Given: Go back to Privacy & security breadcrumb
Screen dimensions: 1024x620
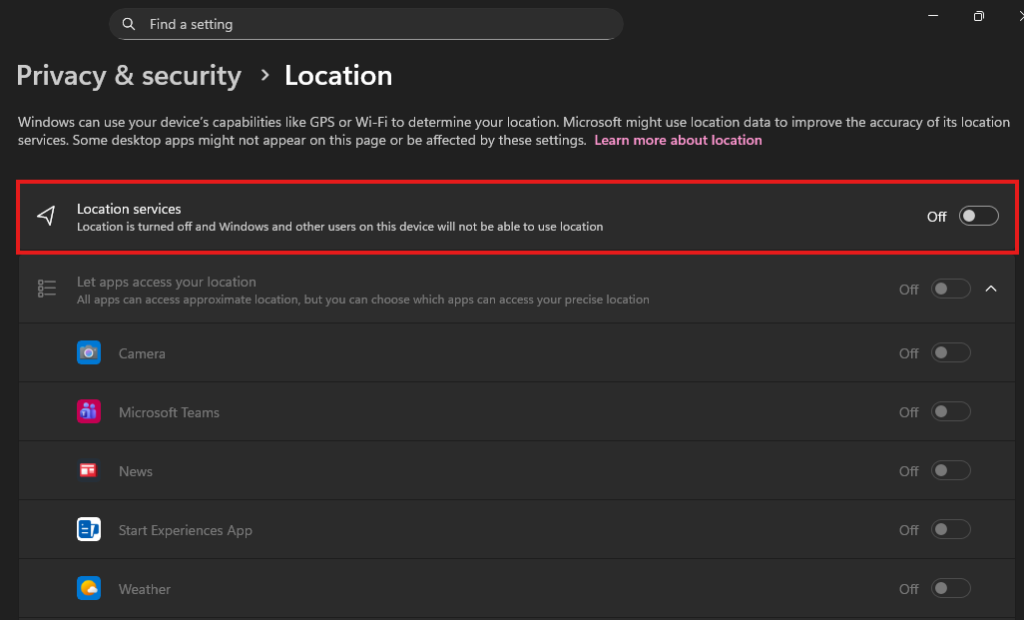Looking at the screenshot, I should 129,76.
